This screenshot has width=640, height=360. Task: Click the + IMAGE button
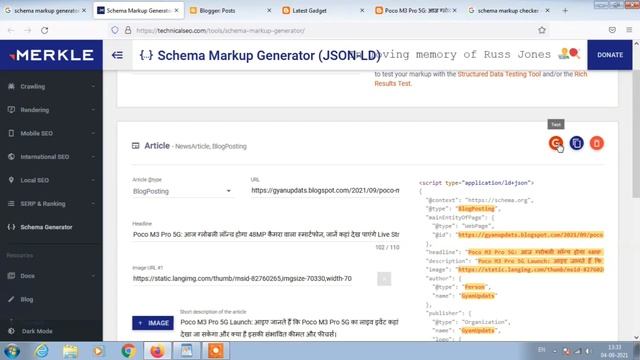tap(153, 323)
